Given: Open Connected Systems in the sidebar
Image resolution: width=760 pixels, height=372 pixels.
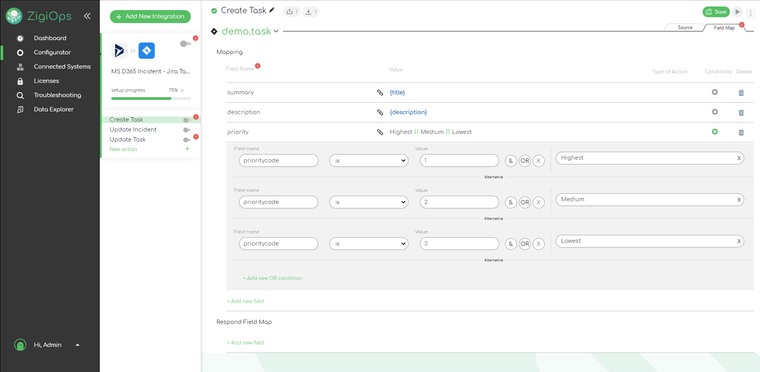Looking at the screenshot, I should 62,66.
